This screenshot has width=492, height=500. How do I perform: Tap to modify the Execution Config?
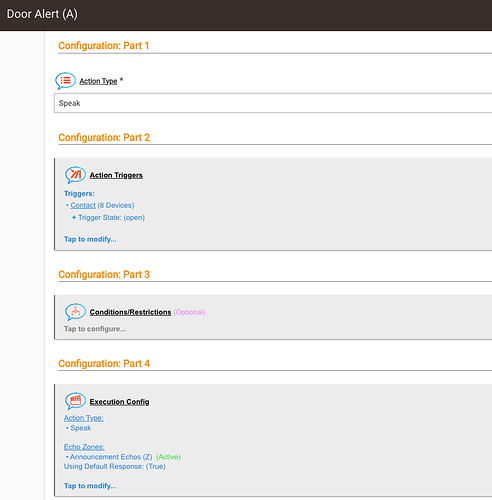(90, 486)
